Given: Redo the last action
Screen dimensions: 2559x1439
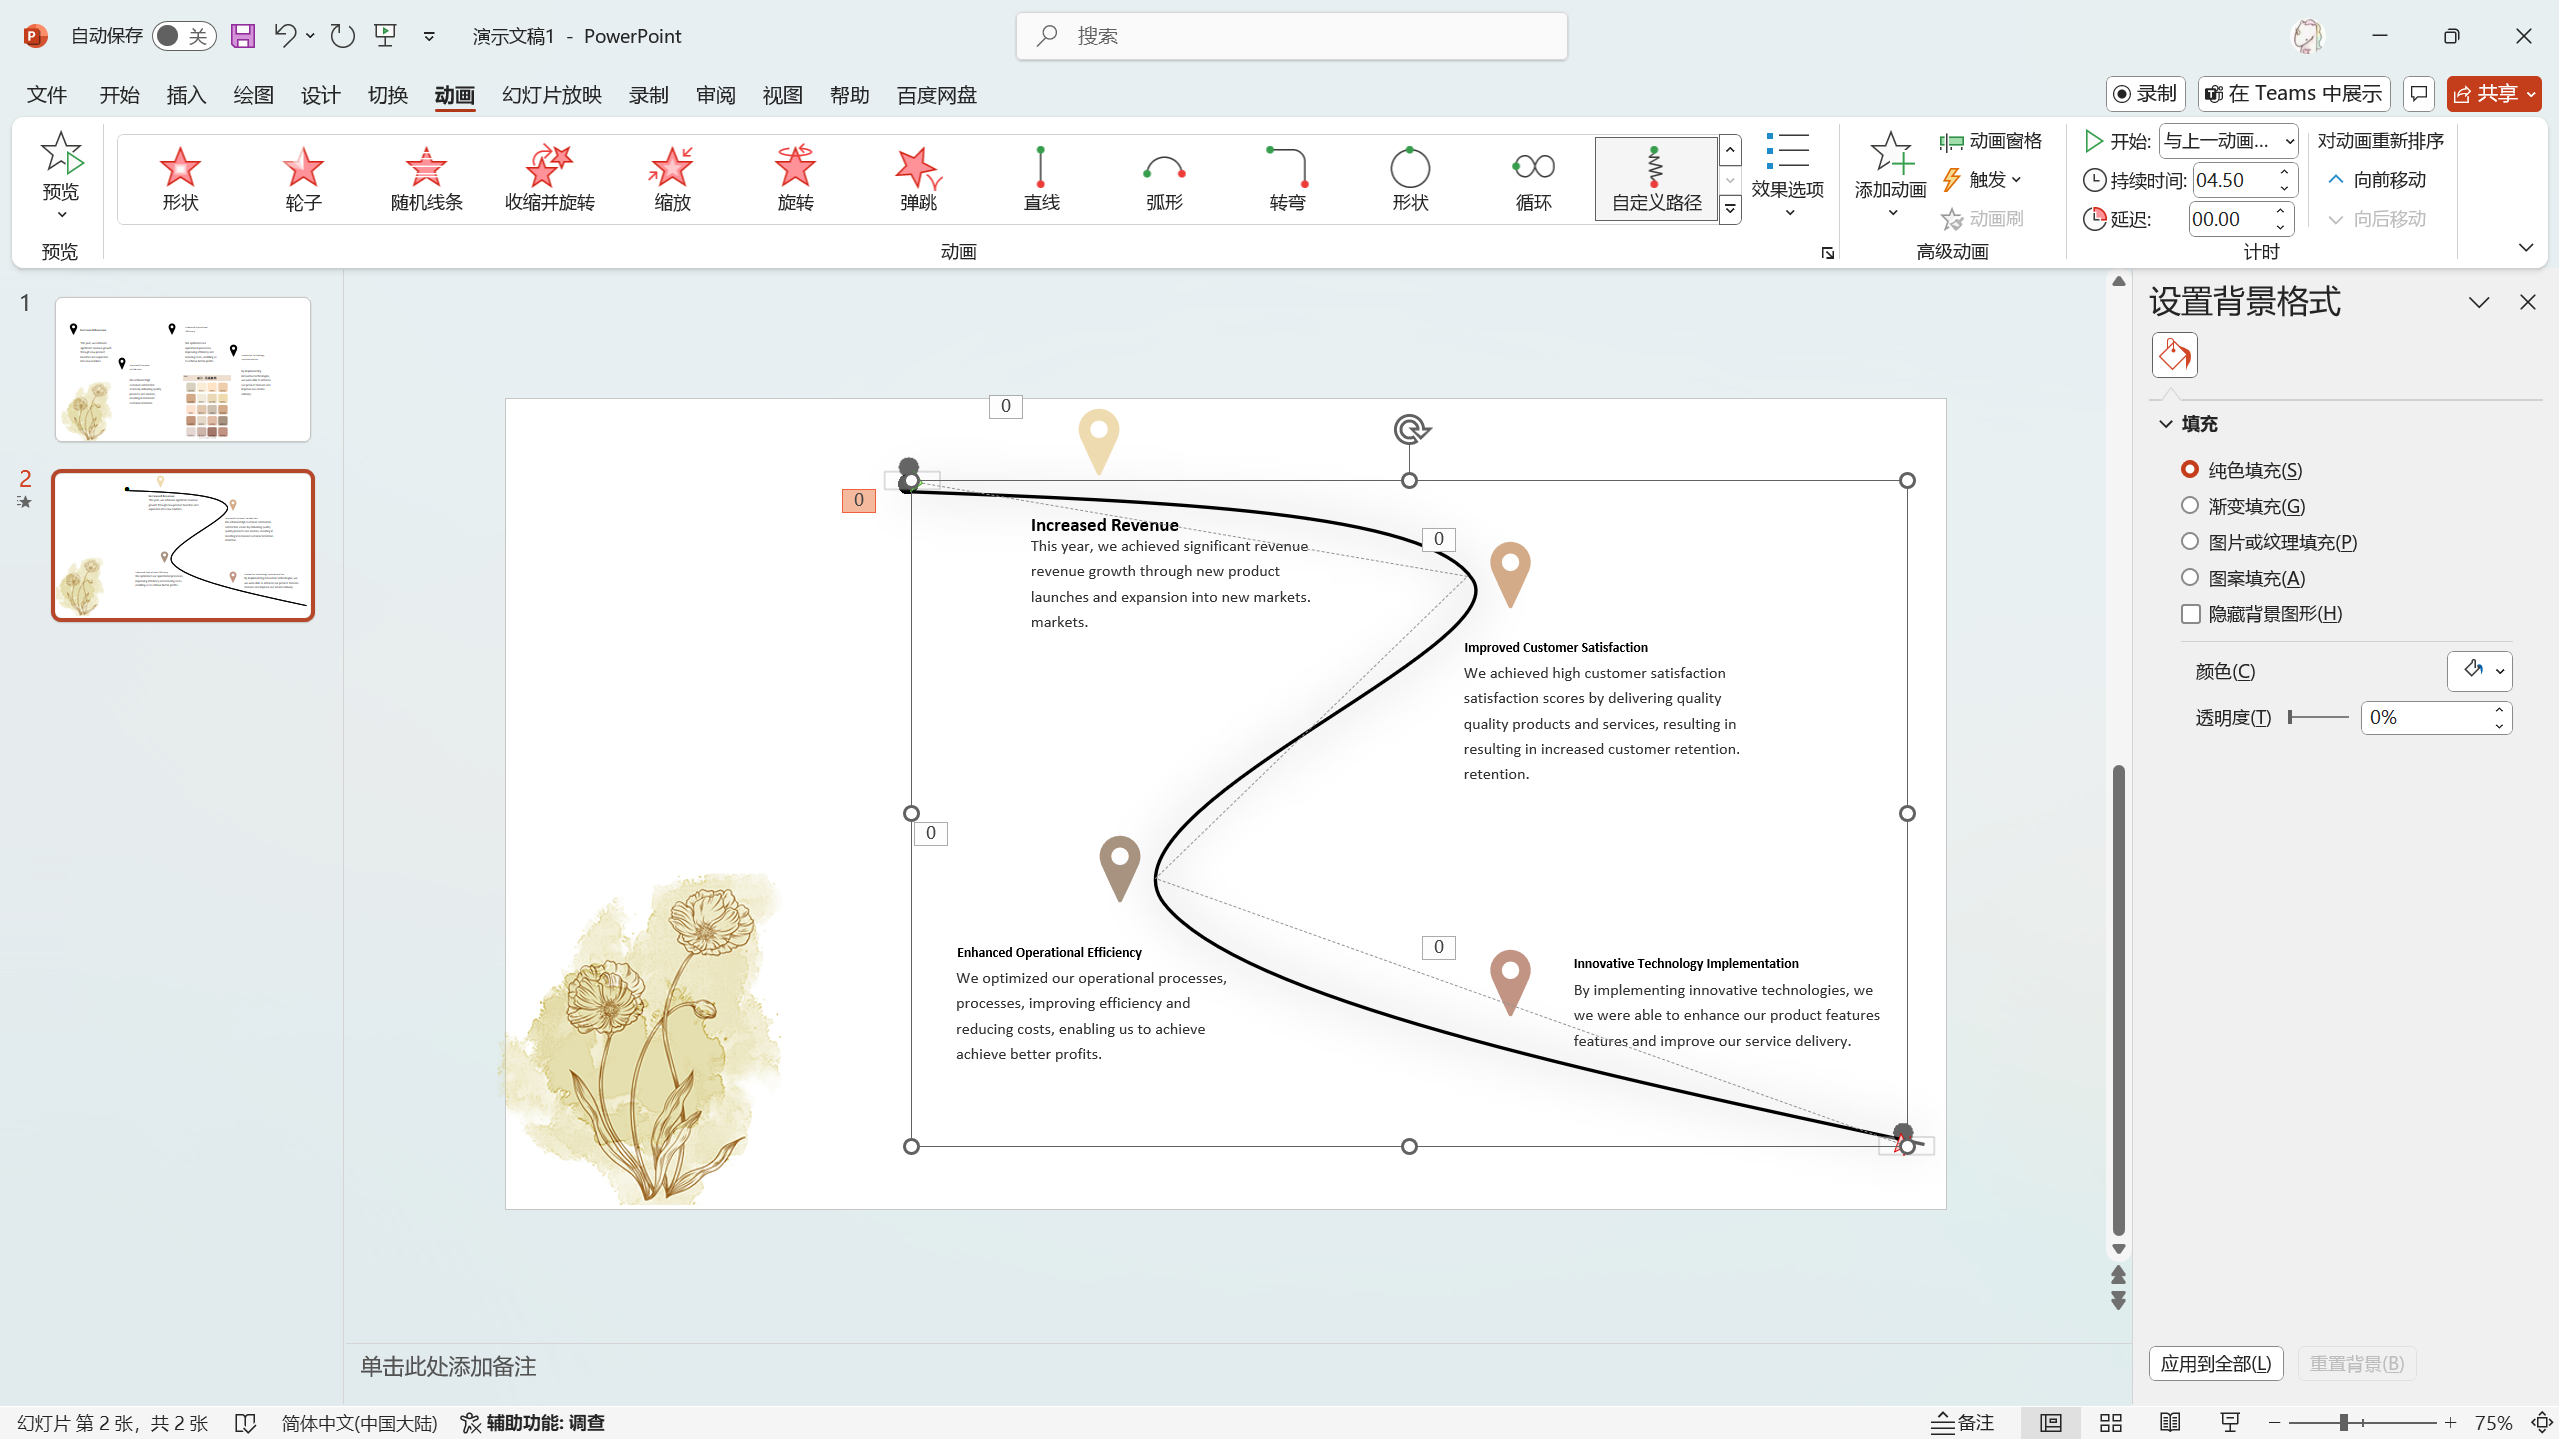Looking at the screenshot, I should point(342,36).
